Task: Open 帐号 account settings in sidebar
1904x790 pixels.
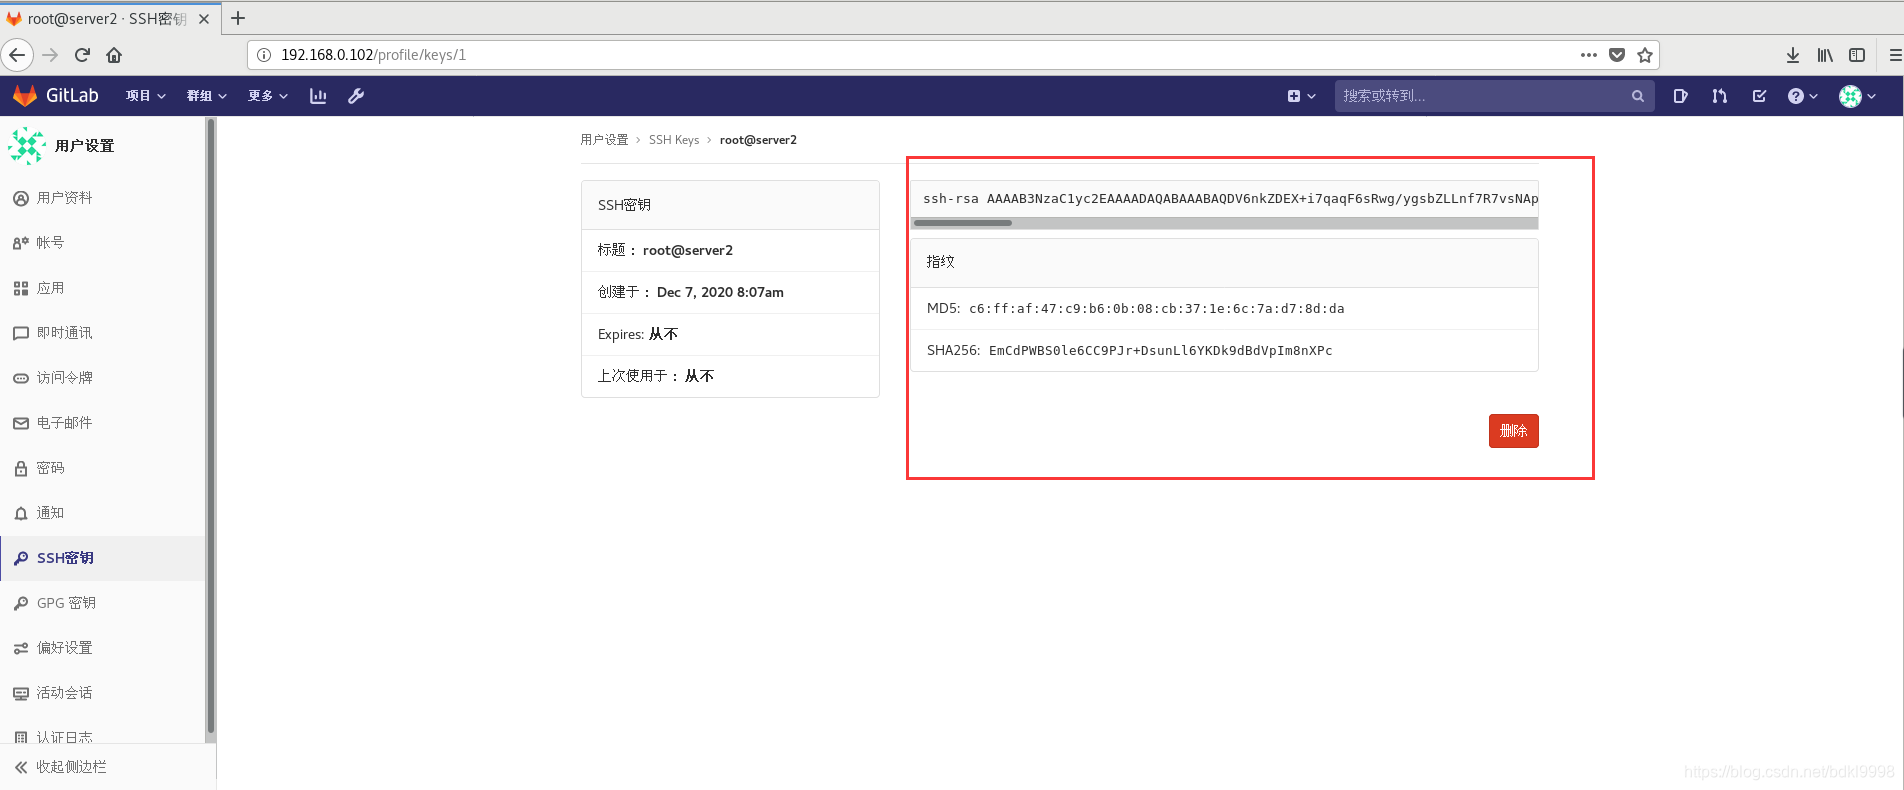Action: coord(102,243)
